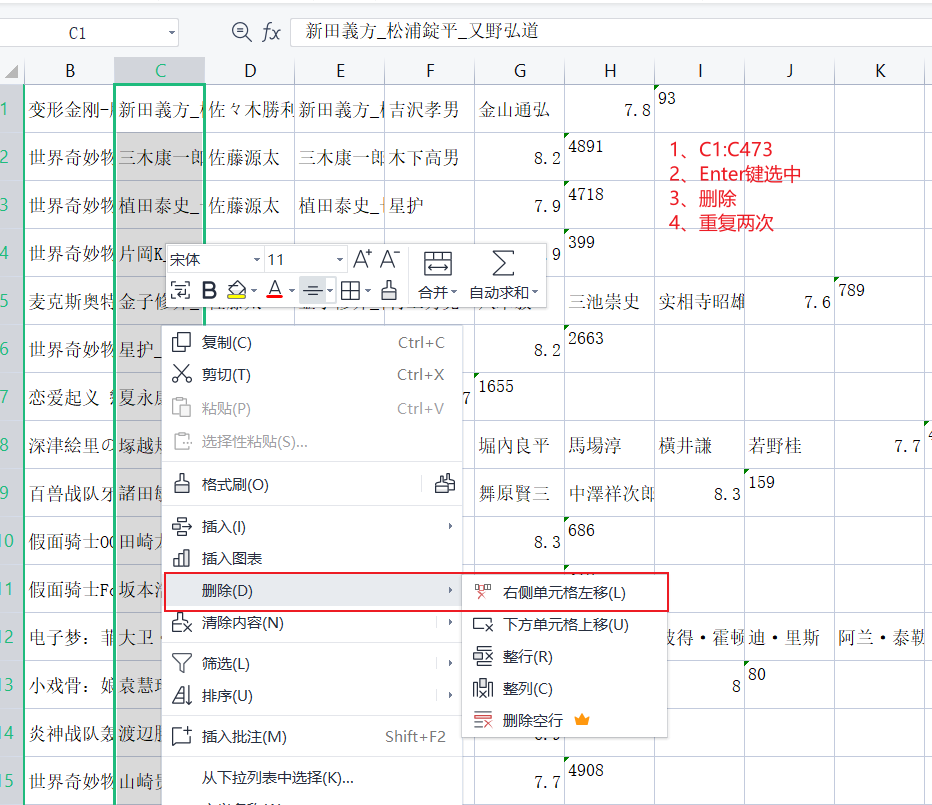Expand the fill color dropdown arrow
932x805 pixels.
(x=254, y=291)
